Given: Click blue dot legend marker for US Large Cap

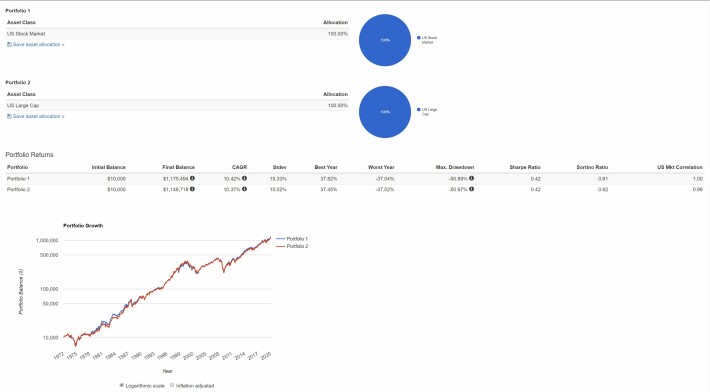Looking at the screenshot, I should tap(418, 110).
